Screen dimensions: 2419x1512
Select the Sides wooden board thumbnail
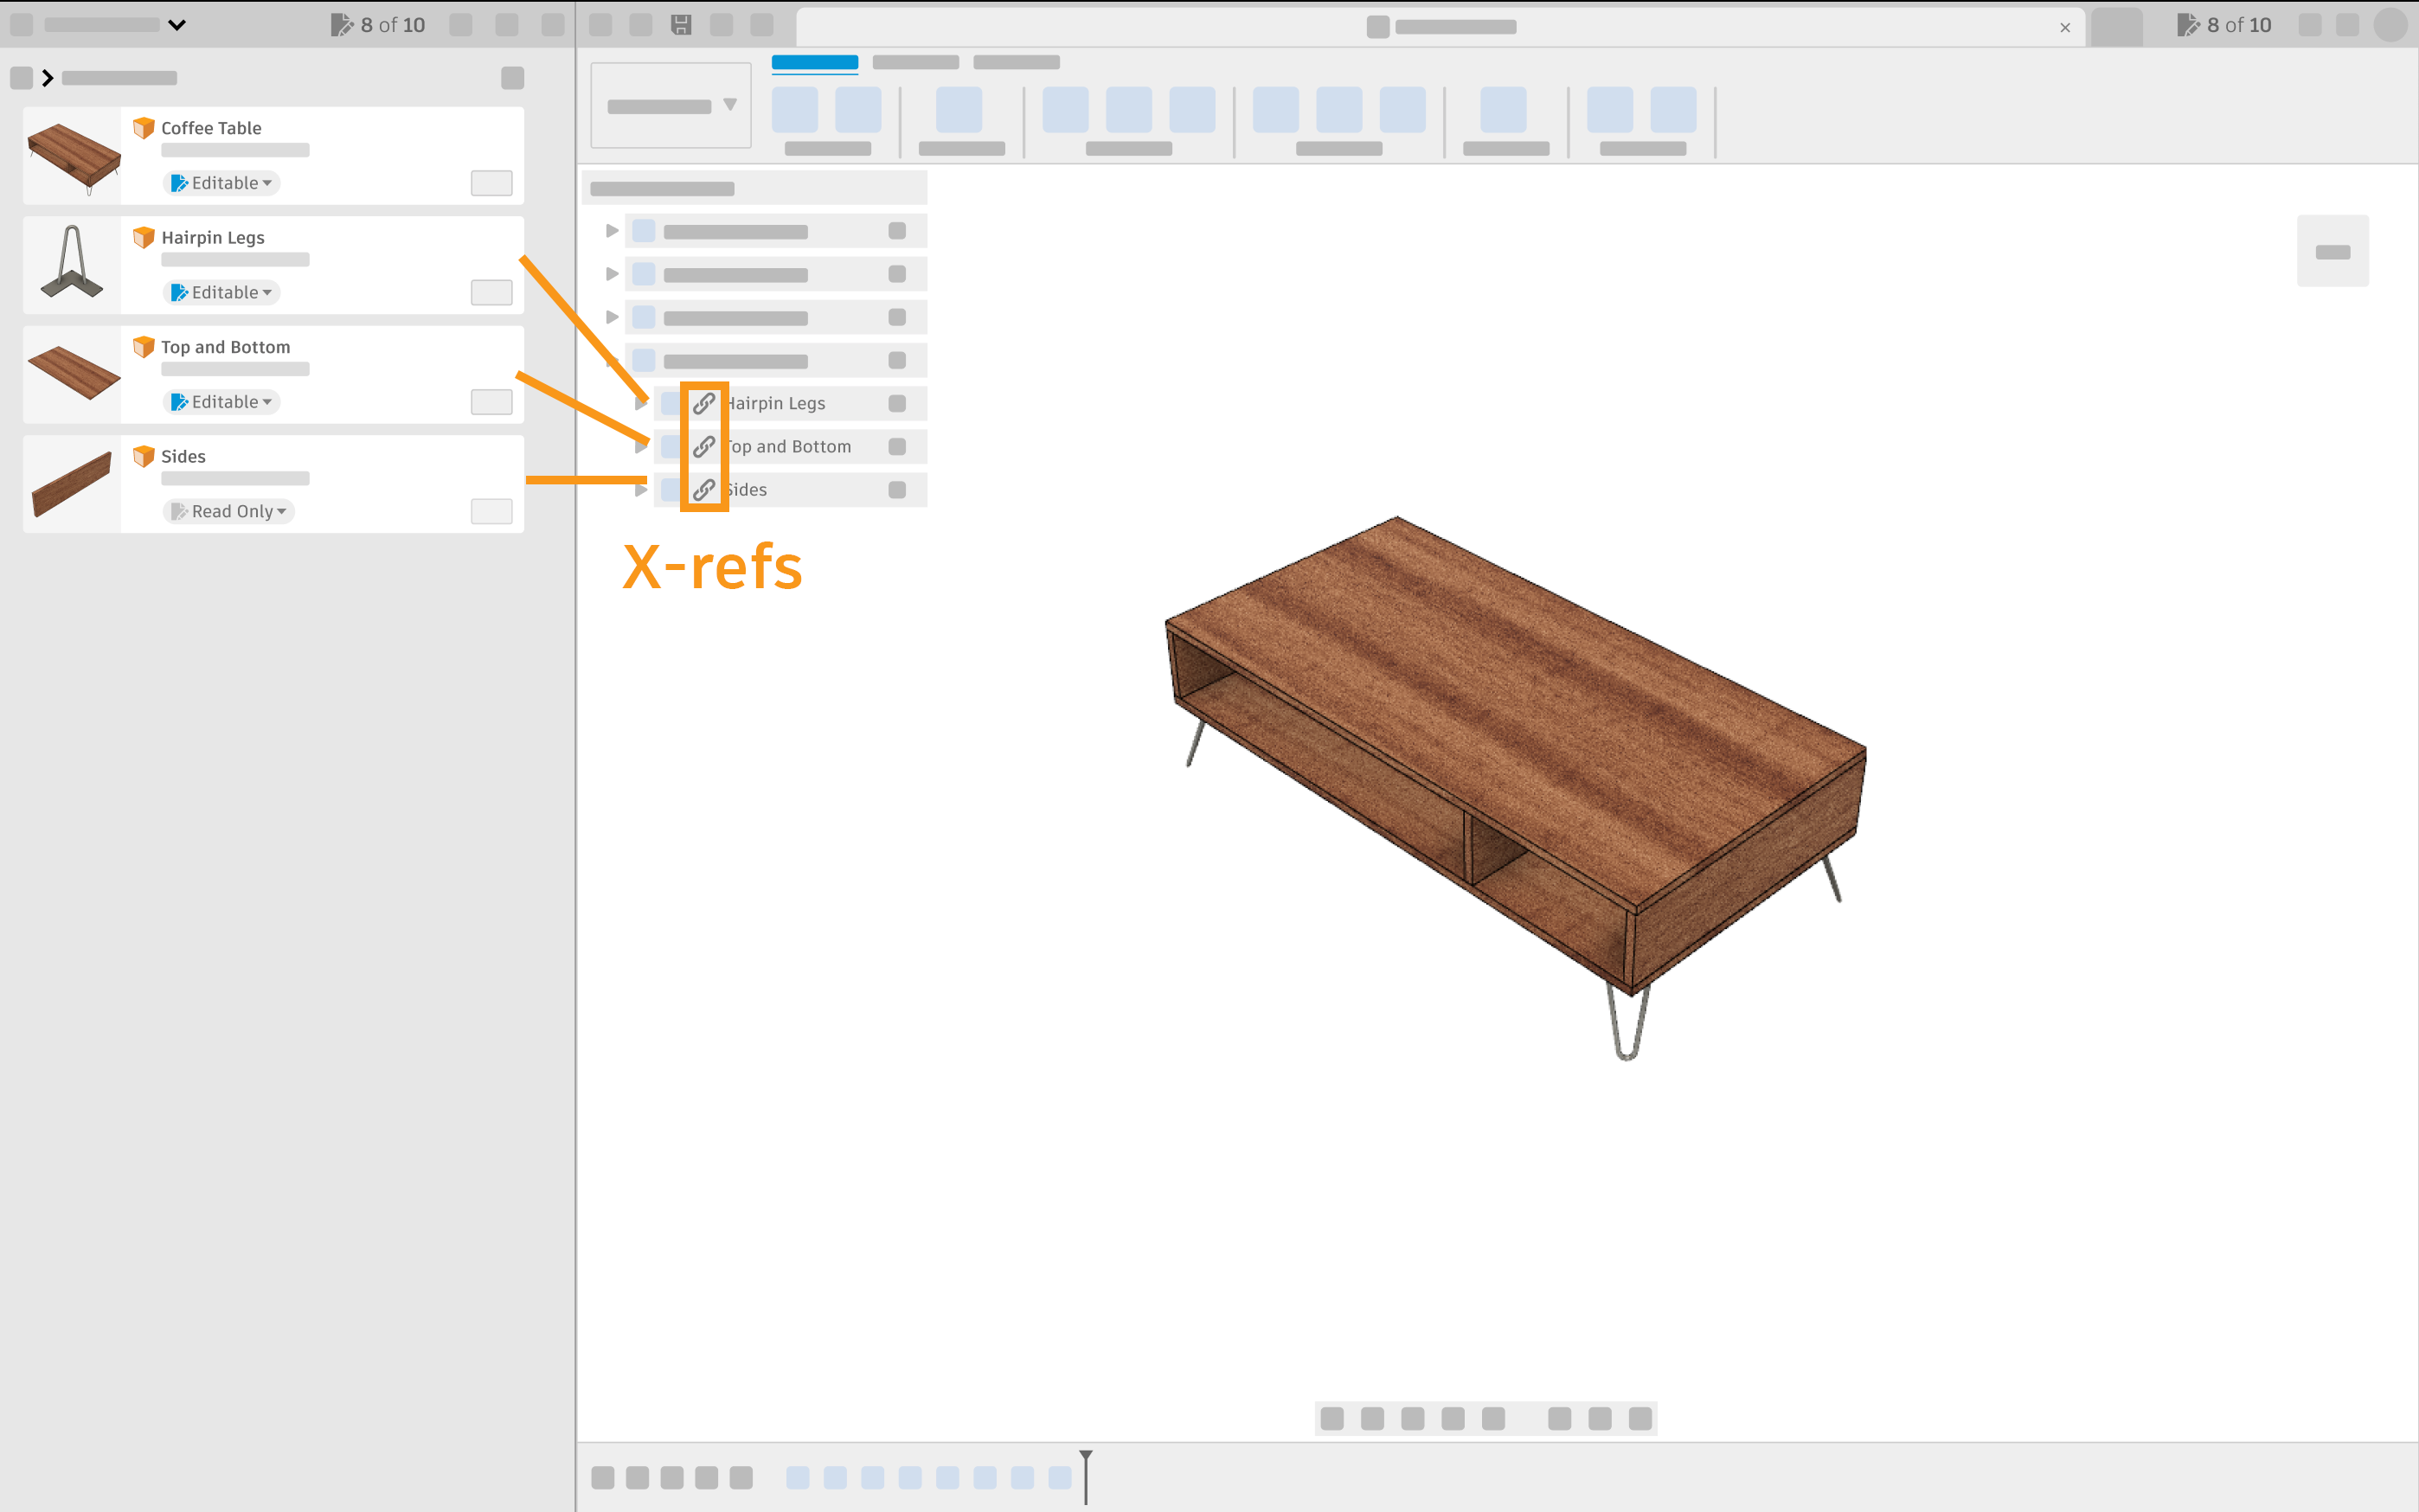(72, 484)
